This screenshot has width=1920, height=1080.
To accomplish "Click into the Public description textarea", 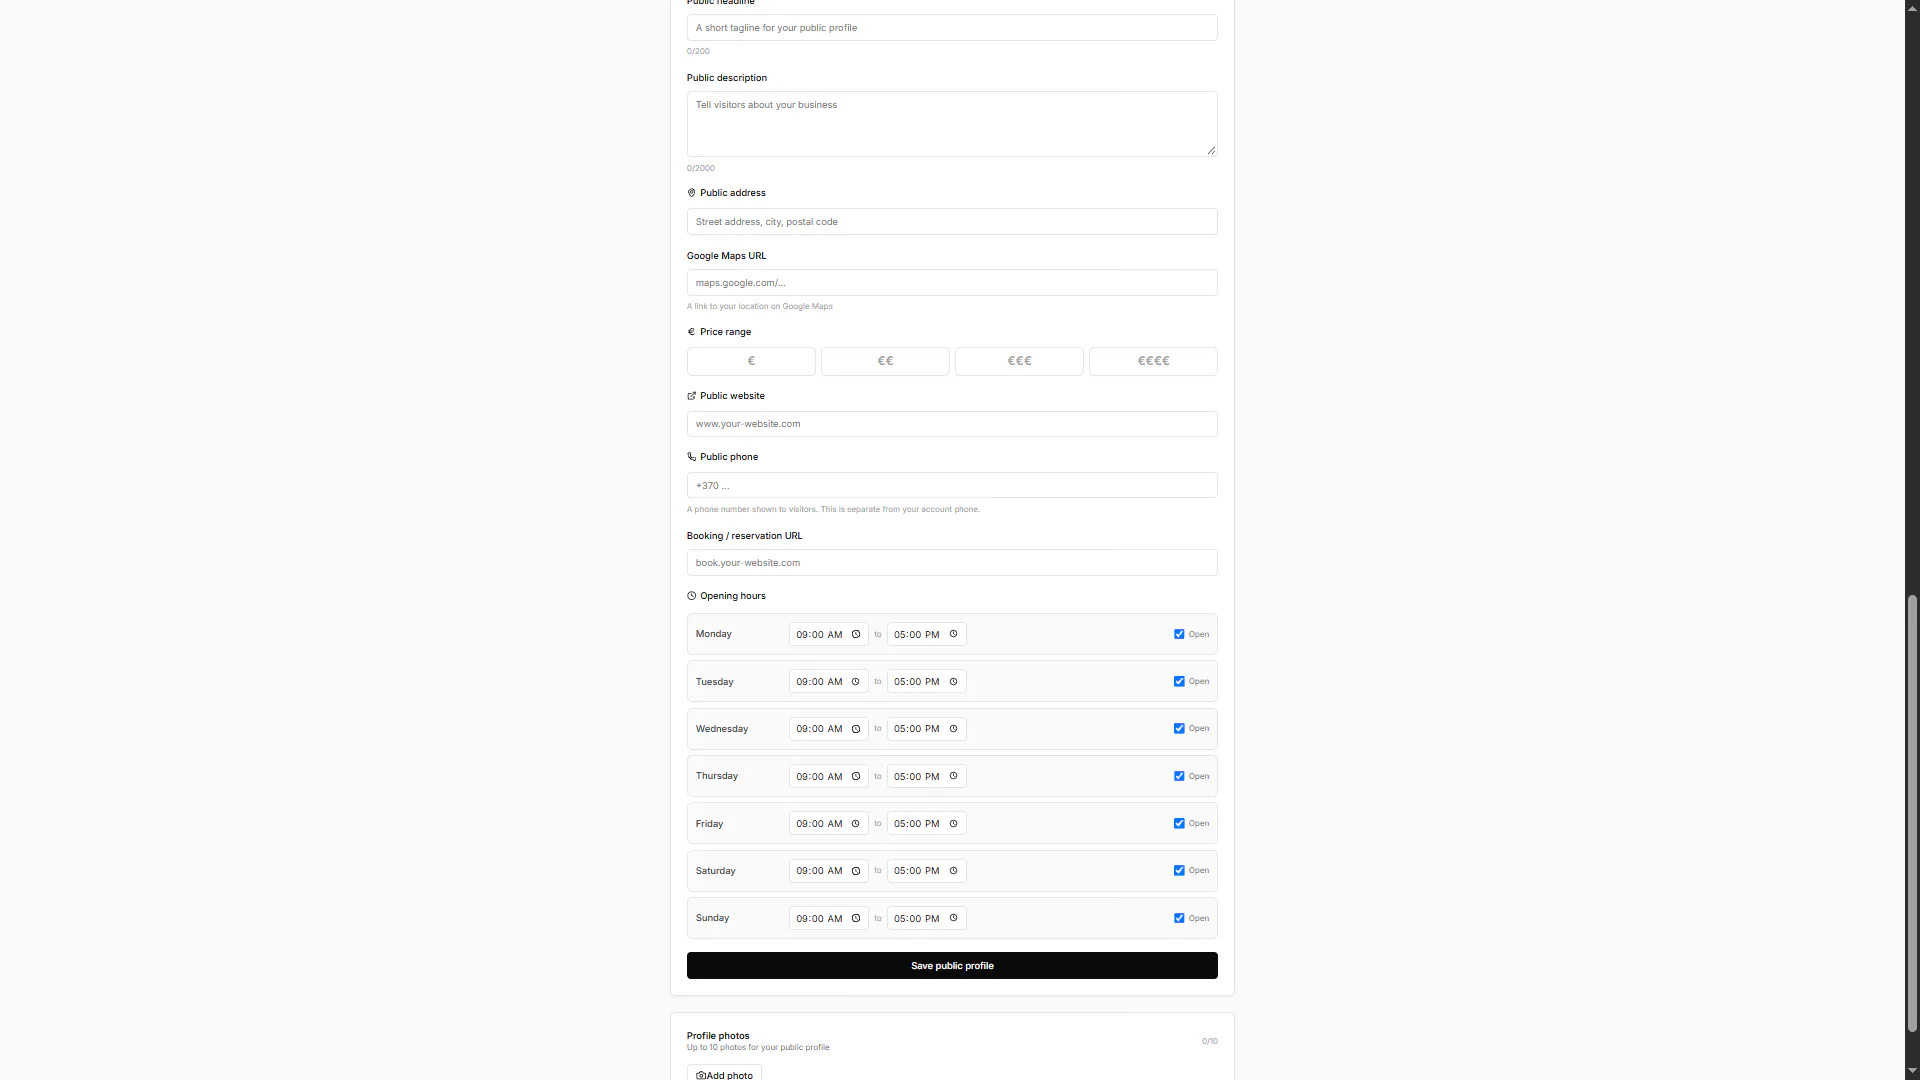I will [x=952, y=124].
